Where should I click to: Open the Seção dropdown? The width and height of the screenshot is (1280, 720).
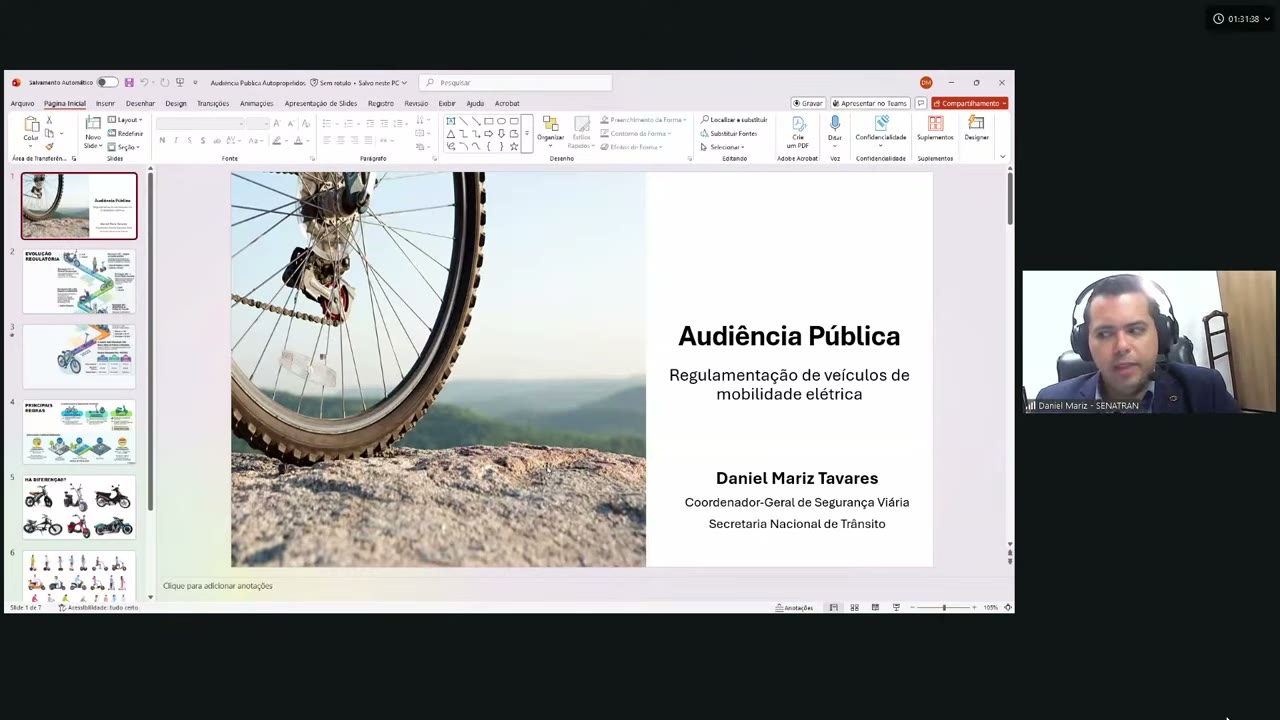coord(123,147)
